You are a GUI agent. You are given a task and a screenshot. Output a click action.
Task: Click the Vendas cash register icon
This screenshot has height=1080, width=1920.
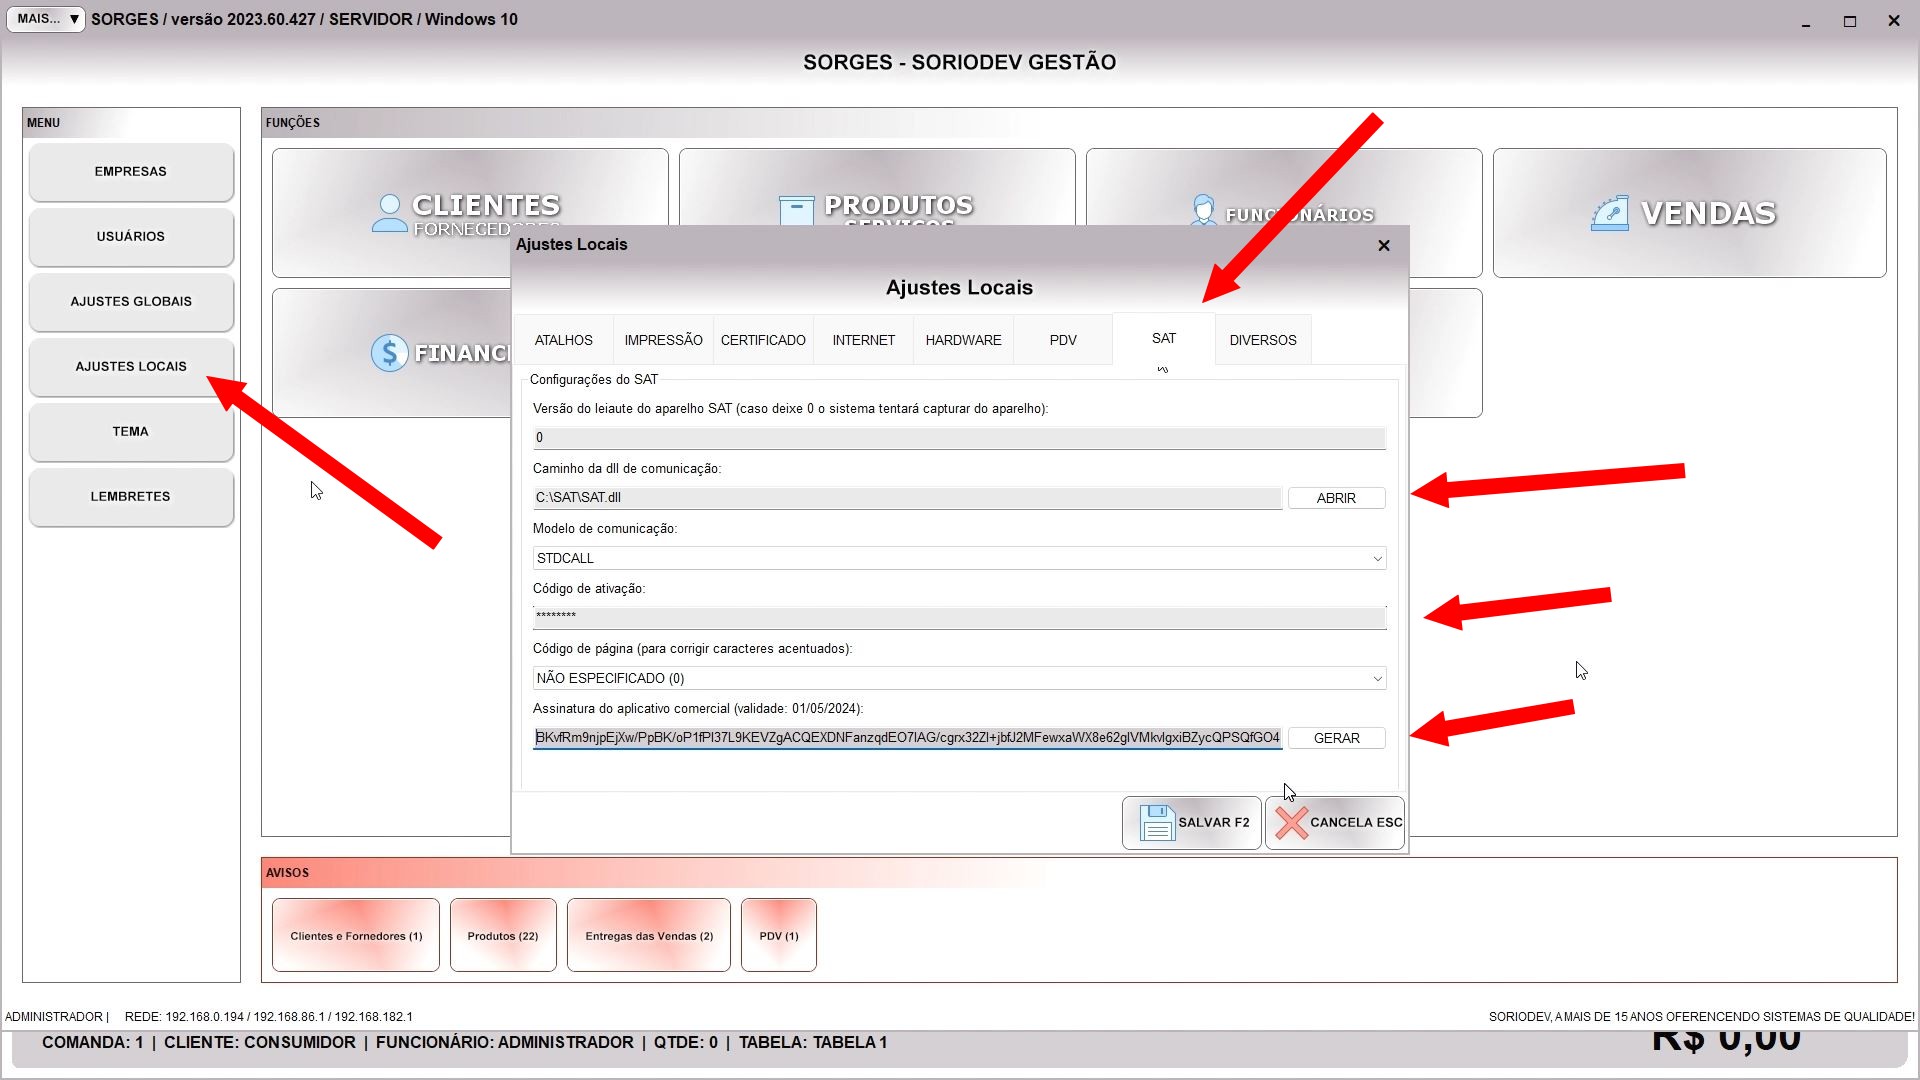[x=1610, y=213]
